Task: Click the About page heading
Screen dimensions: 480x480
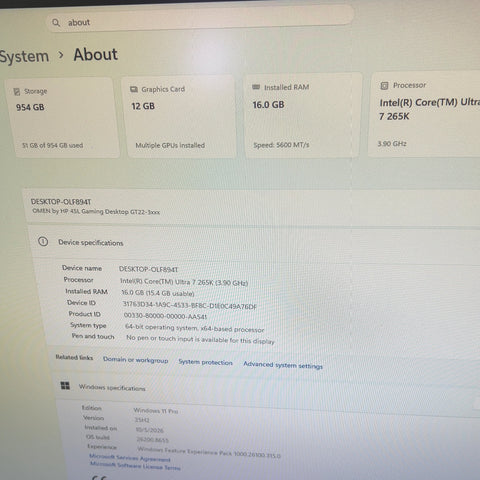Action: pos(96,54)
